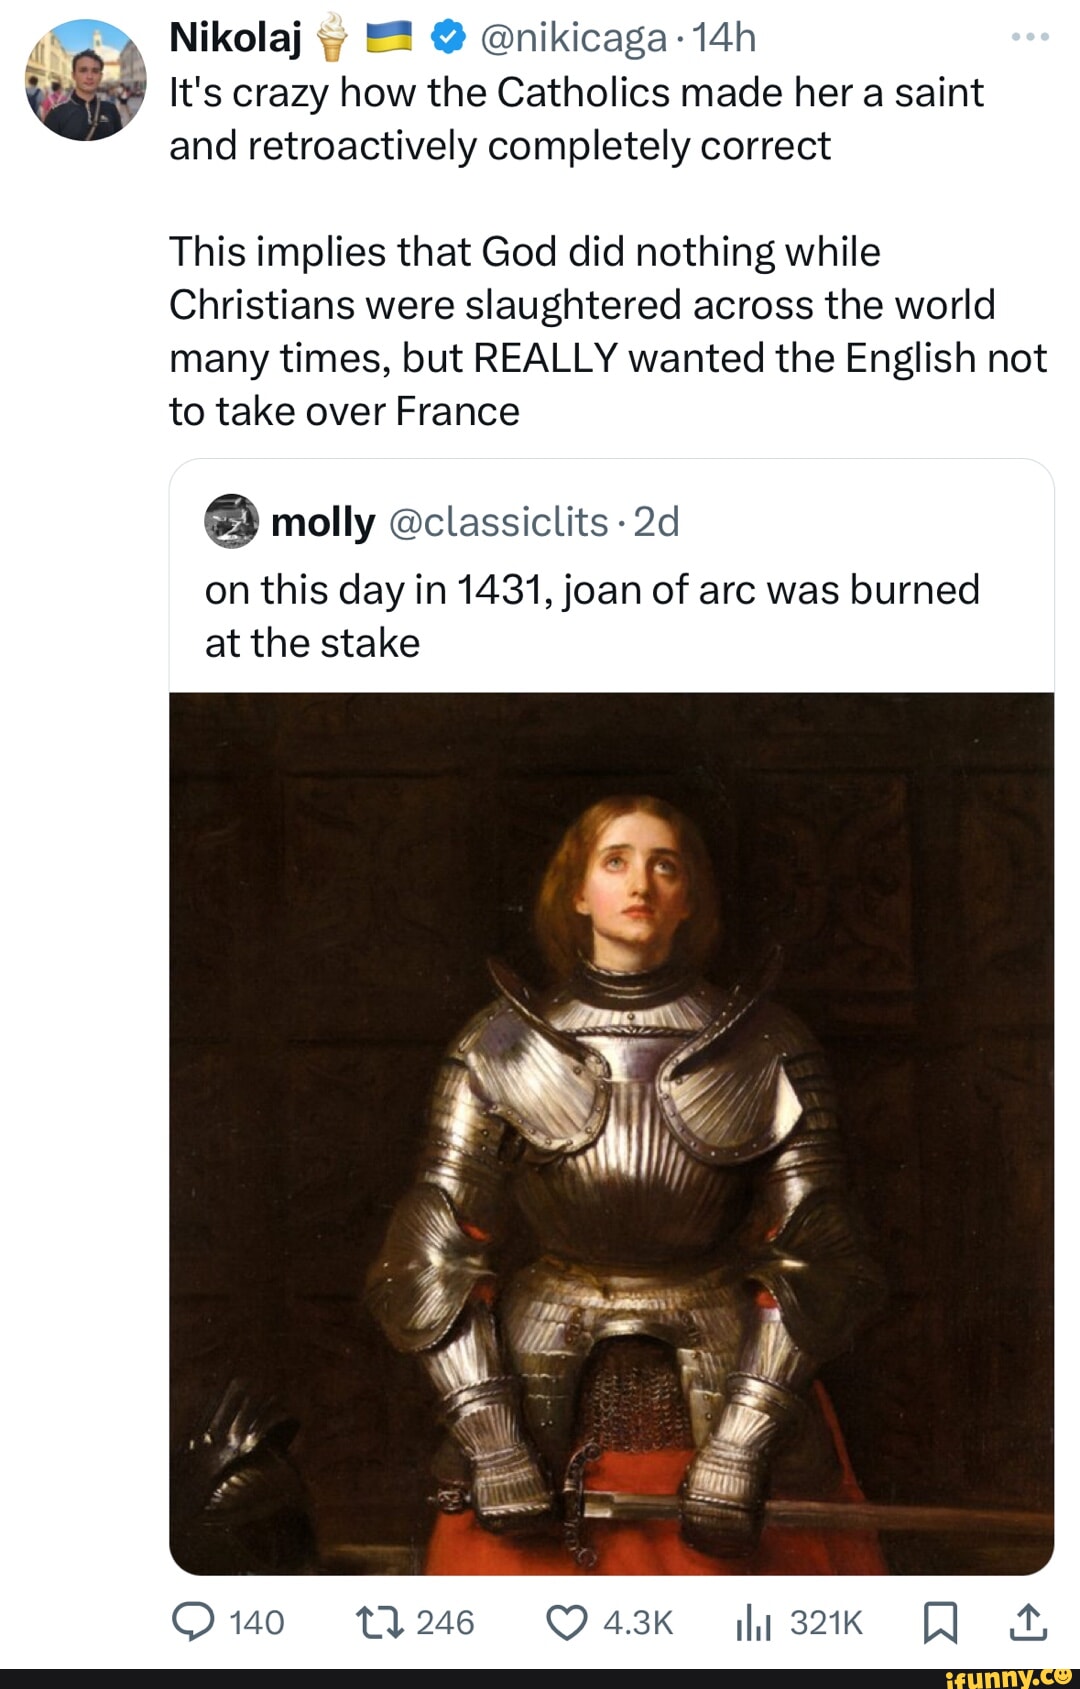Toggle the like on this tweet
Screen dimensions: 1080x1689
click(568, 1622)
